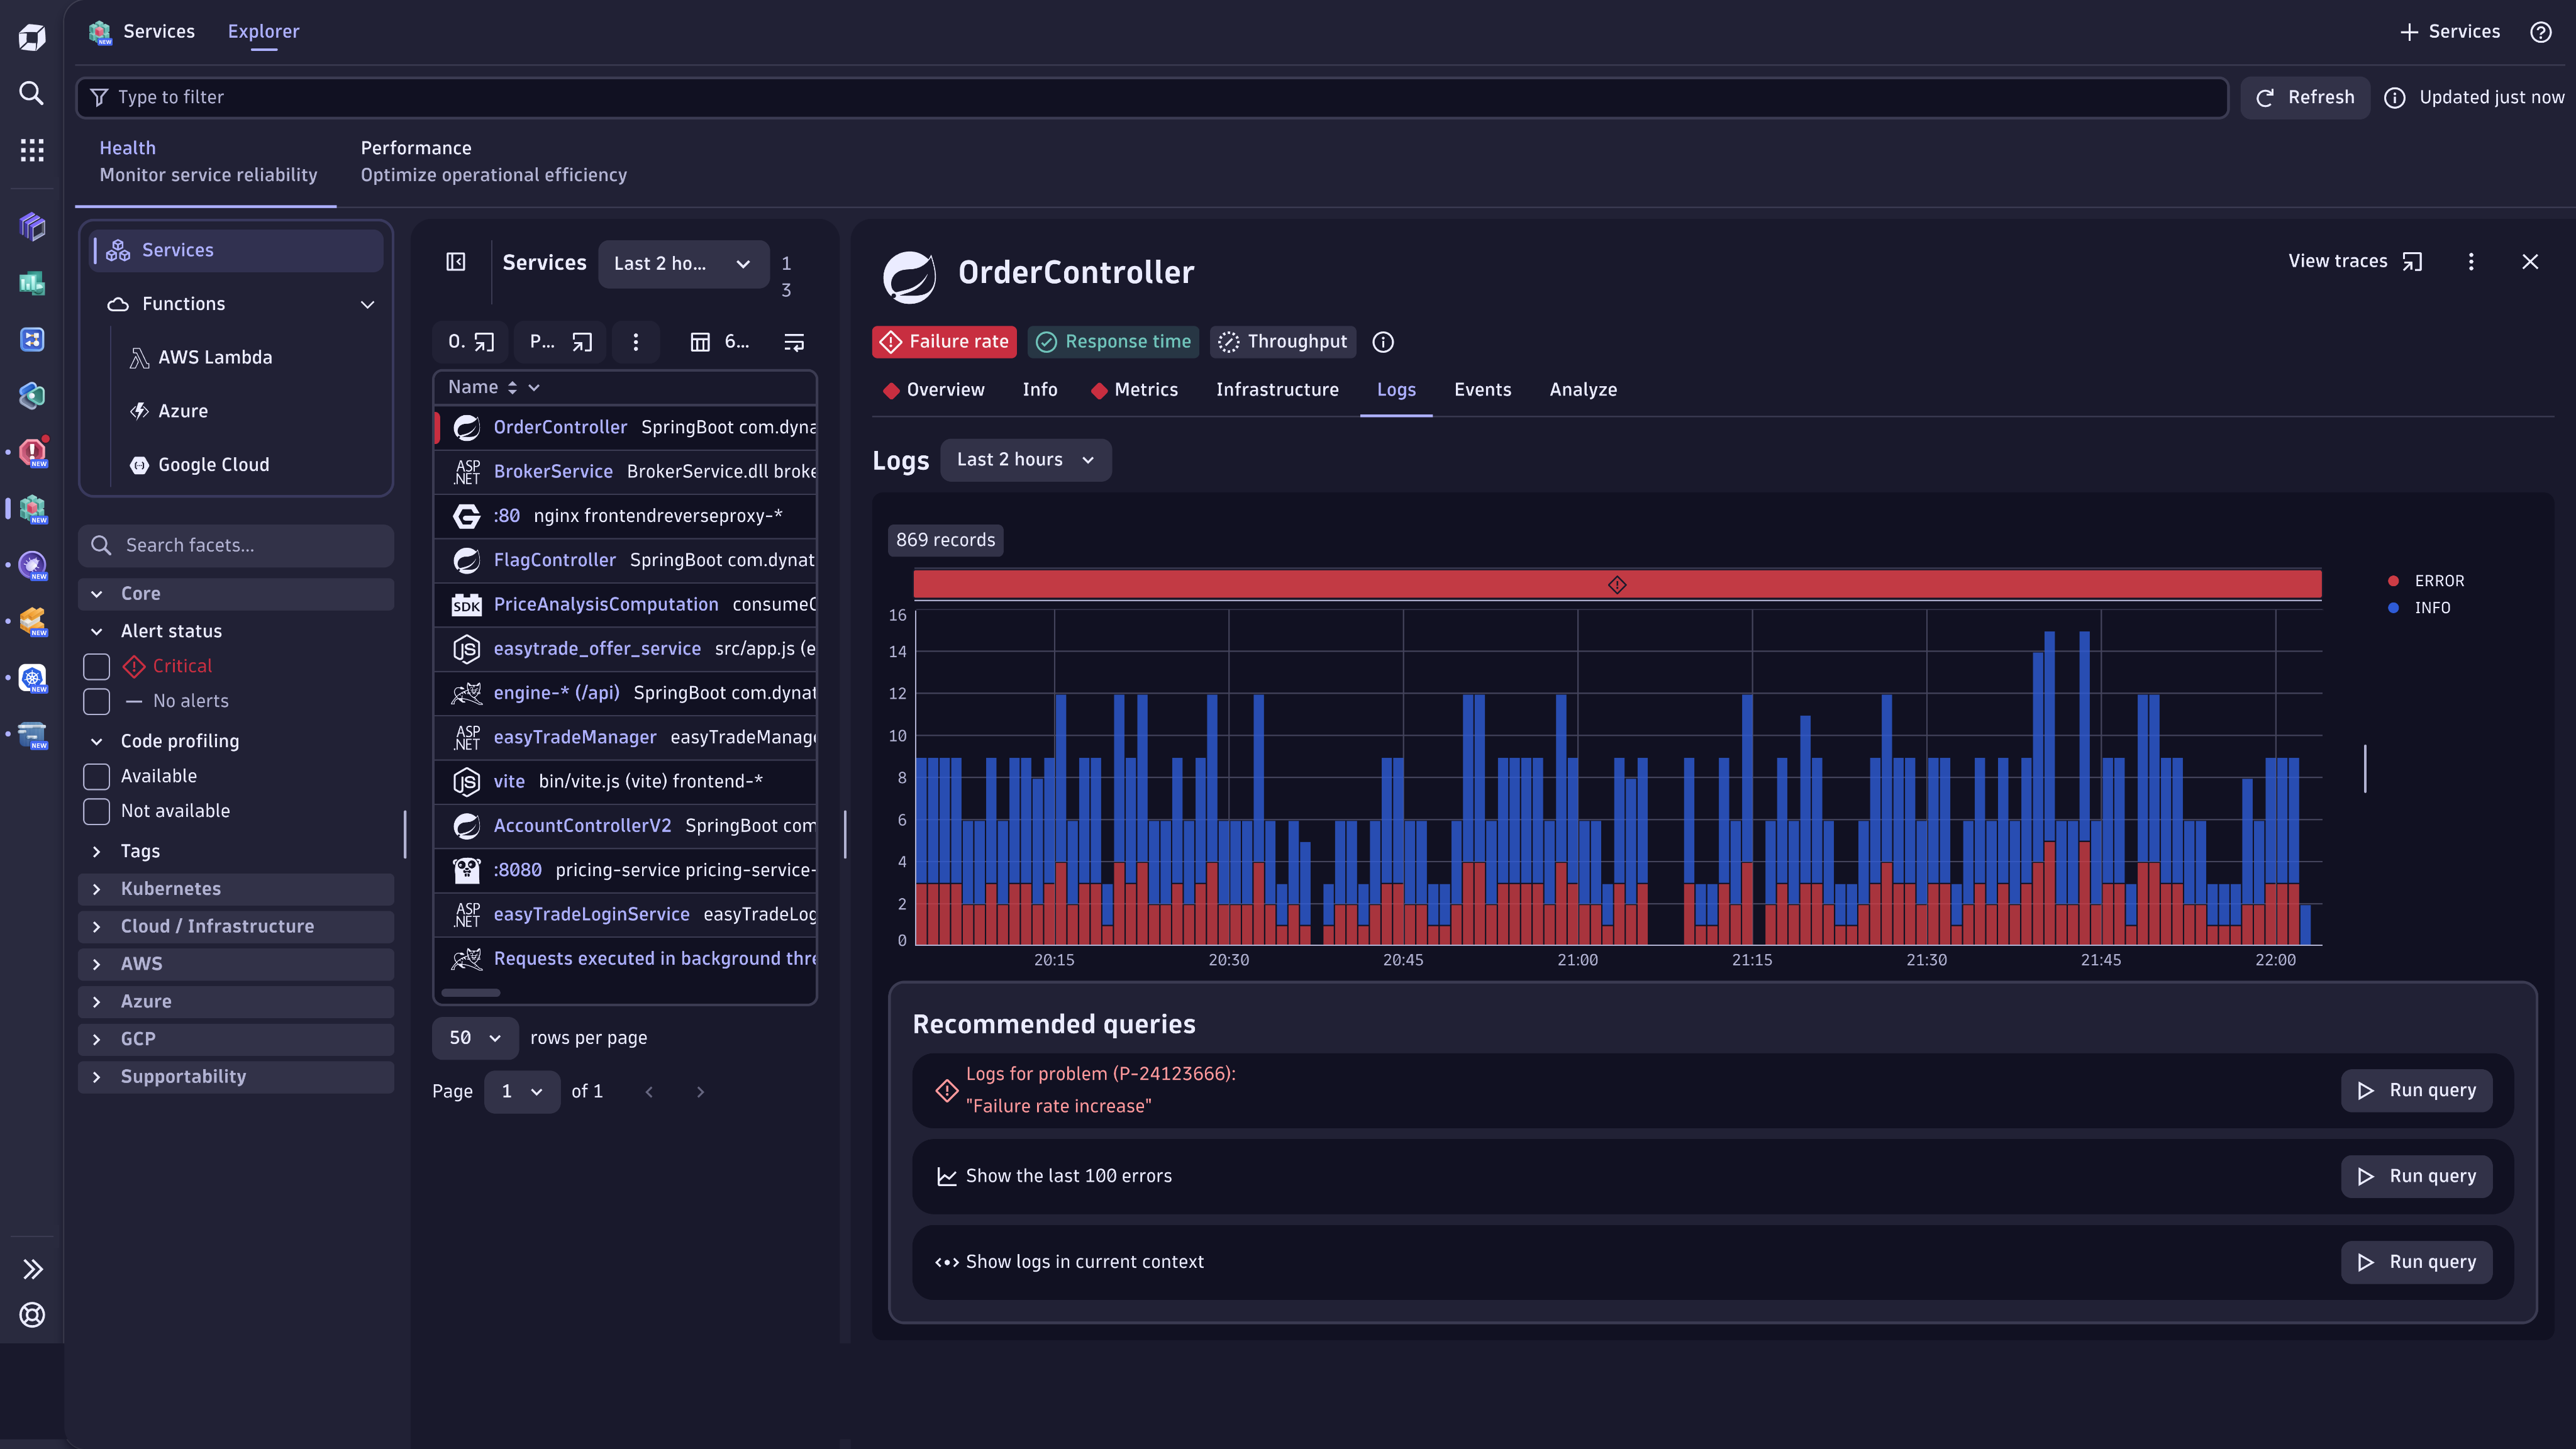Click the search magnifier icon in left rail
Viewport: 2576px width, 1449px height.
tap(32, 93)
